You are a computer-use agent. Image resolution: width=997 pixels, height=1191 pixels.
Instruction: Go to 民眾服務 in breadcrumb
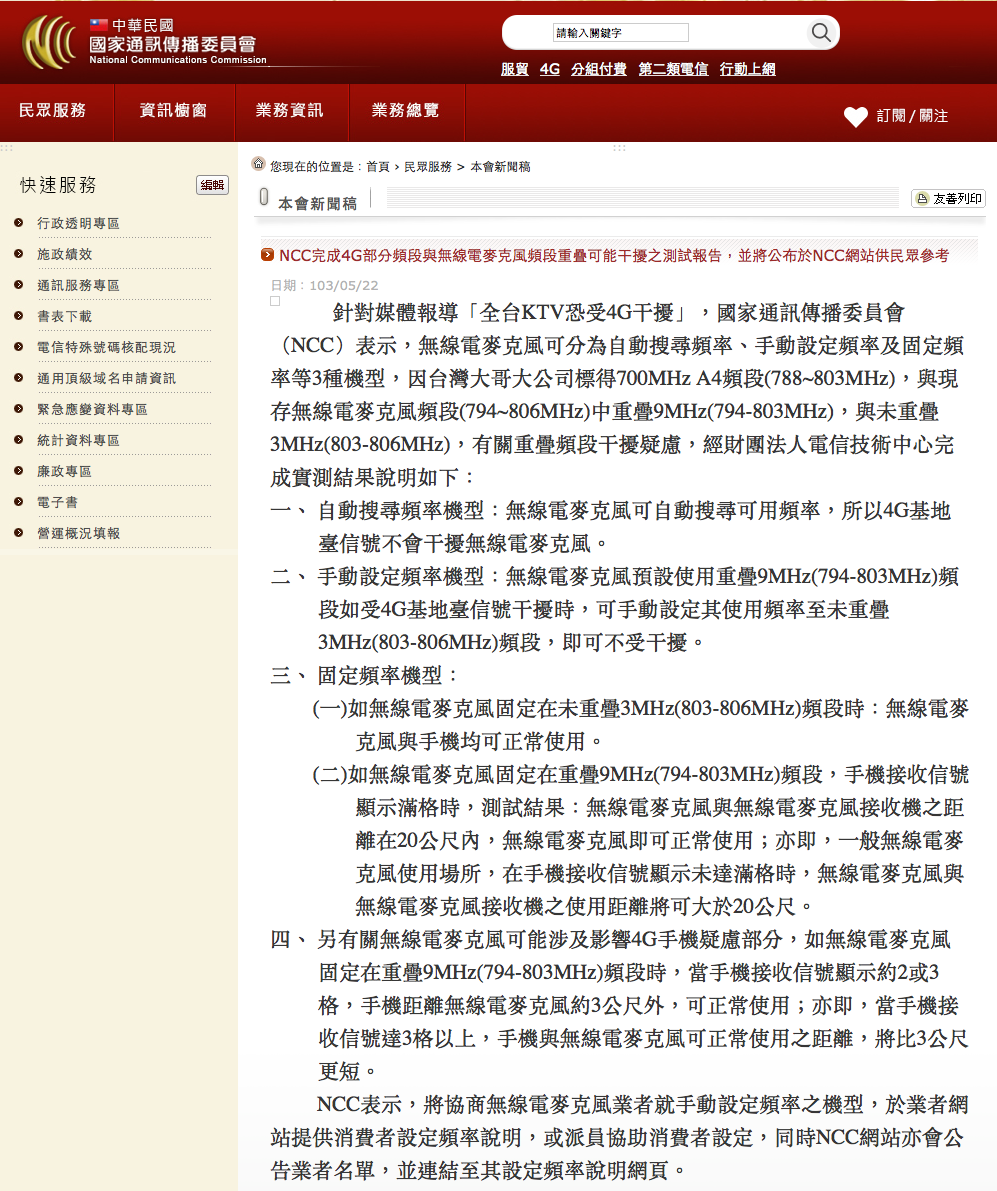click(428, 167)
